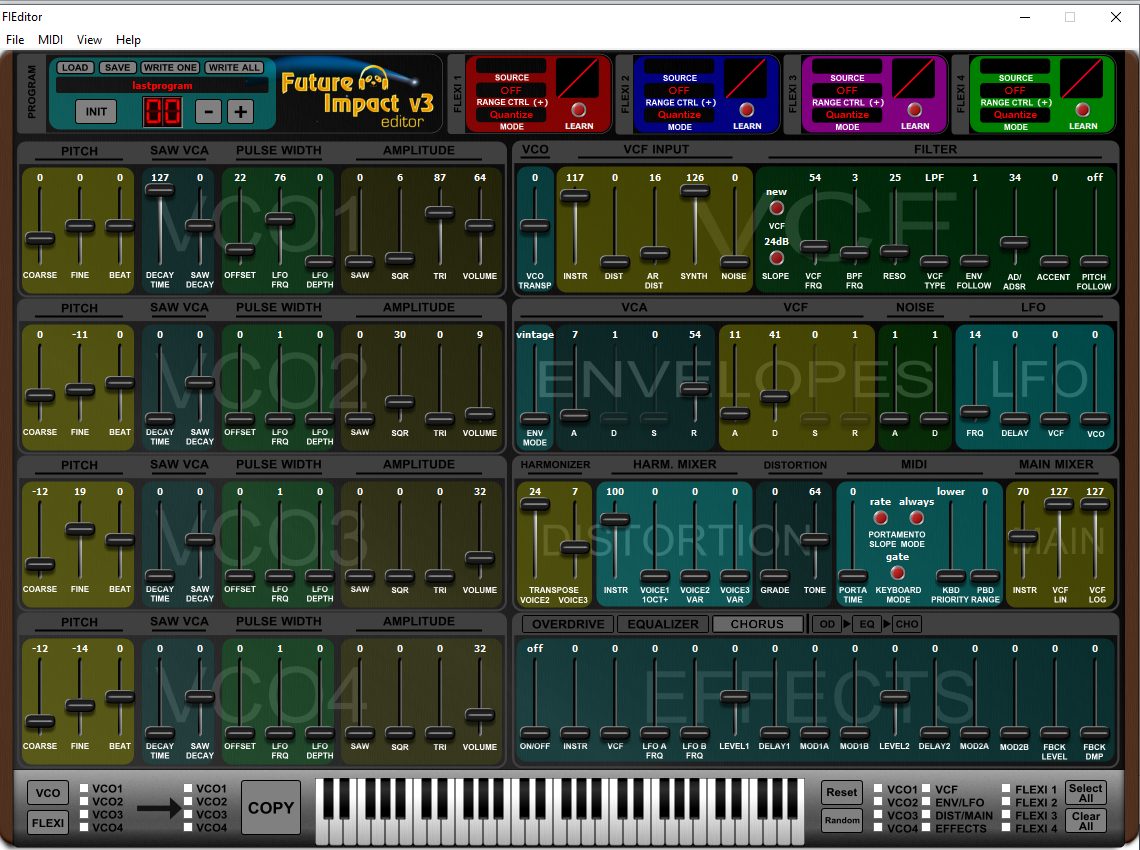
Task: Click the lastprogram name field
Action: click(x=162, y=86)
